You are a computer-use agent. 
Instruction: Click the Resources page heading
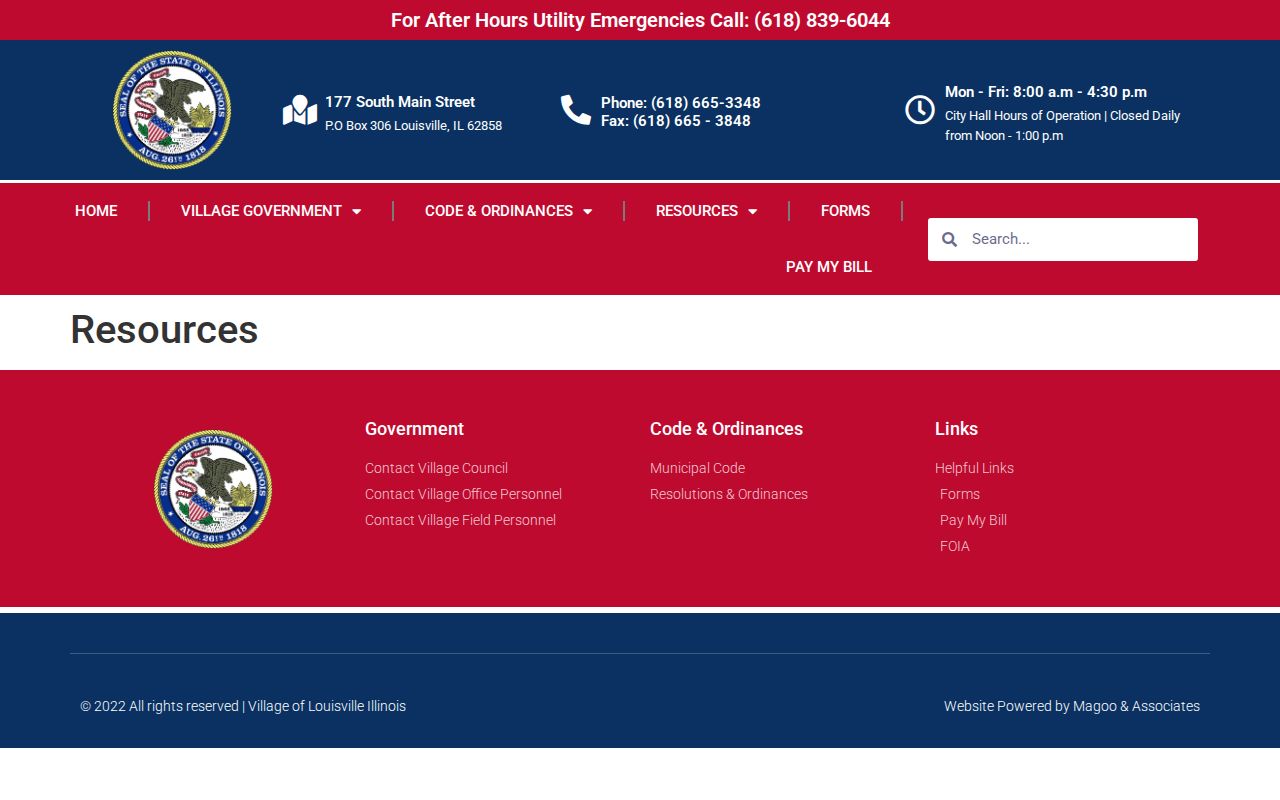coord(164,330)
